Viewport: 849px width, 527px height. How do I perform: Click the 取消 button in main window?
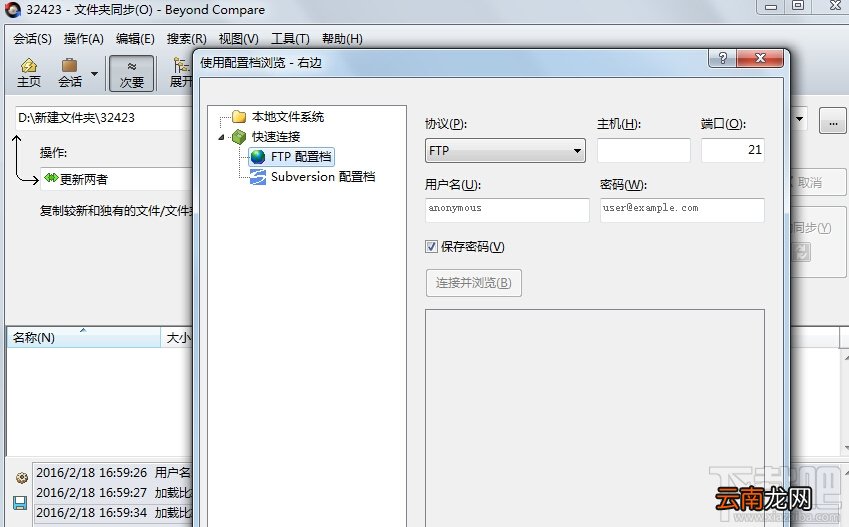tap(818, 183)
